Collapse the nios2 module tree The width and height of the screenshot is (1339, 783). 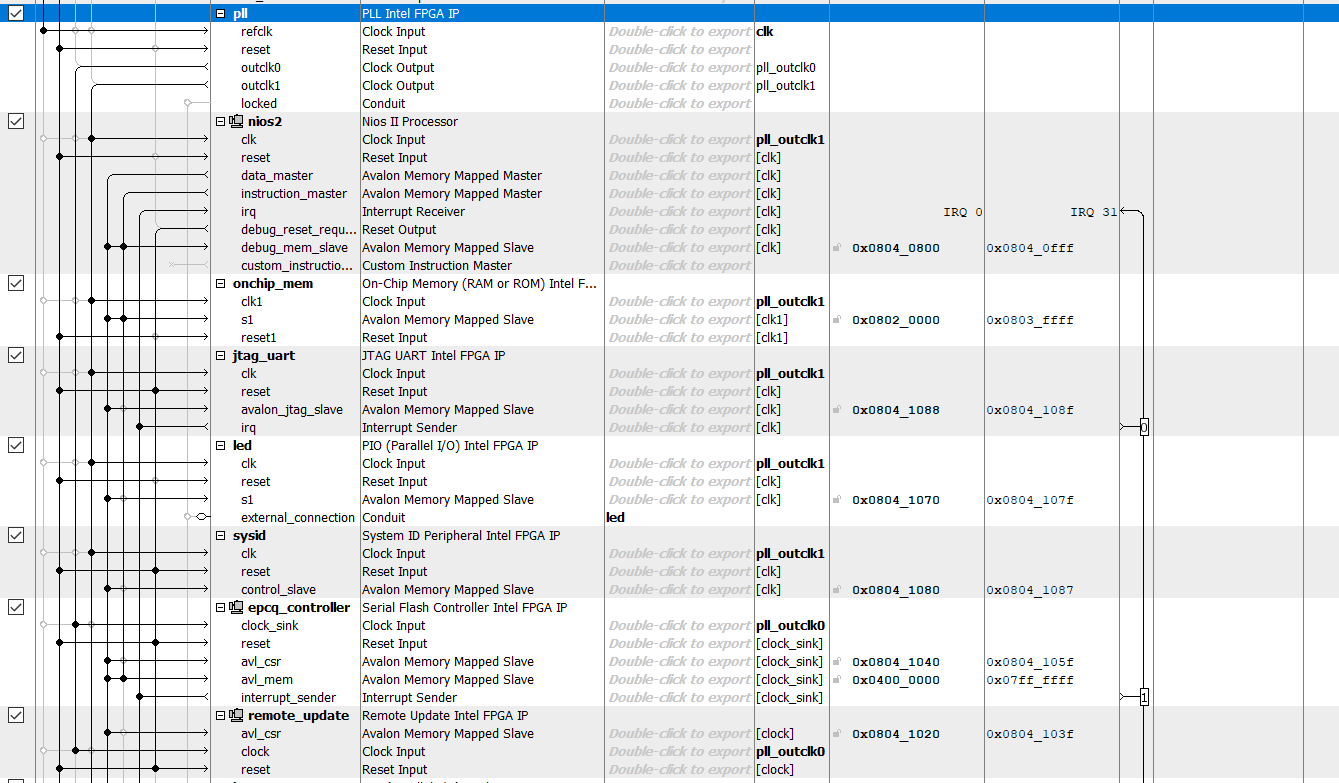pyautogui.click(x=219, y=121)
